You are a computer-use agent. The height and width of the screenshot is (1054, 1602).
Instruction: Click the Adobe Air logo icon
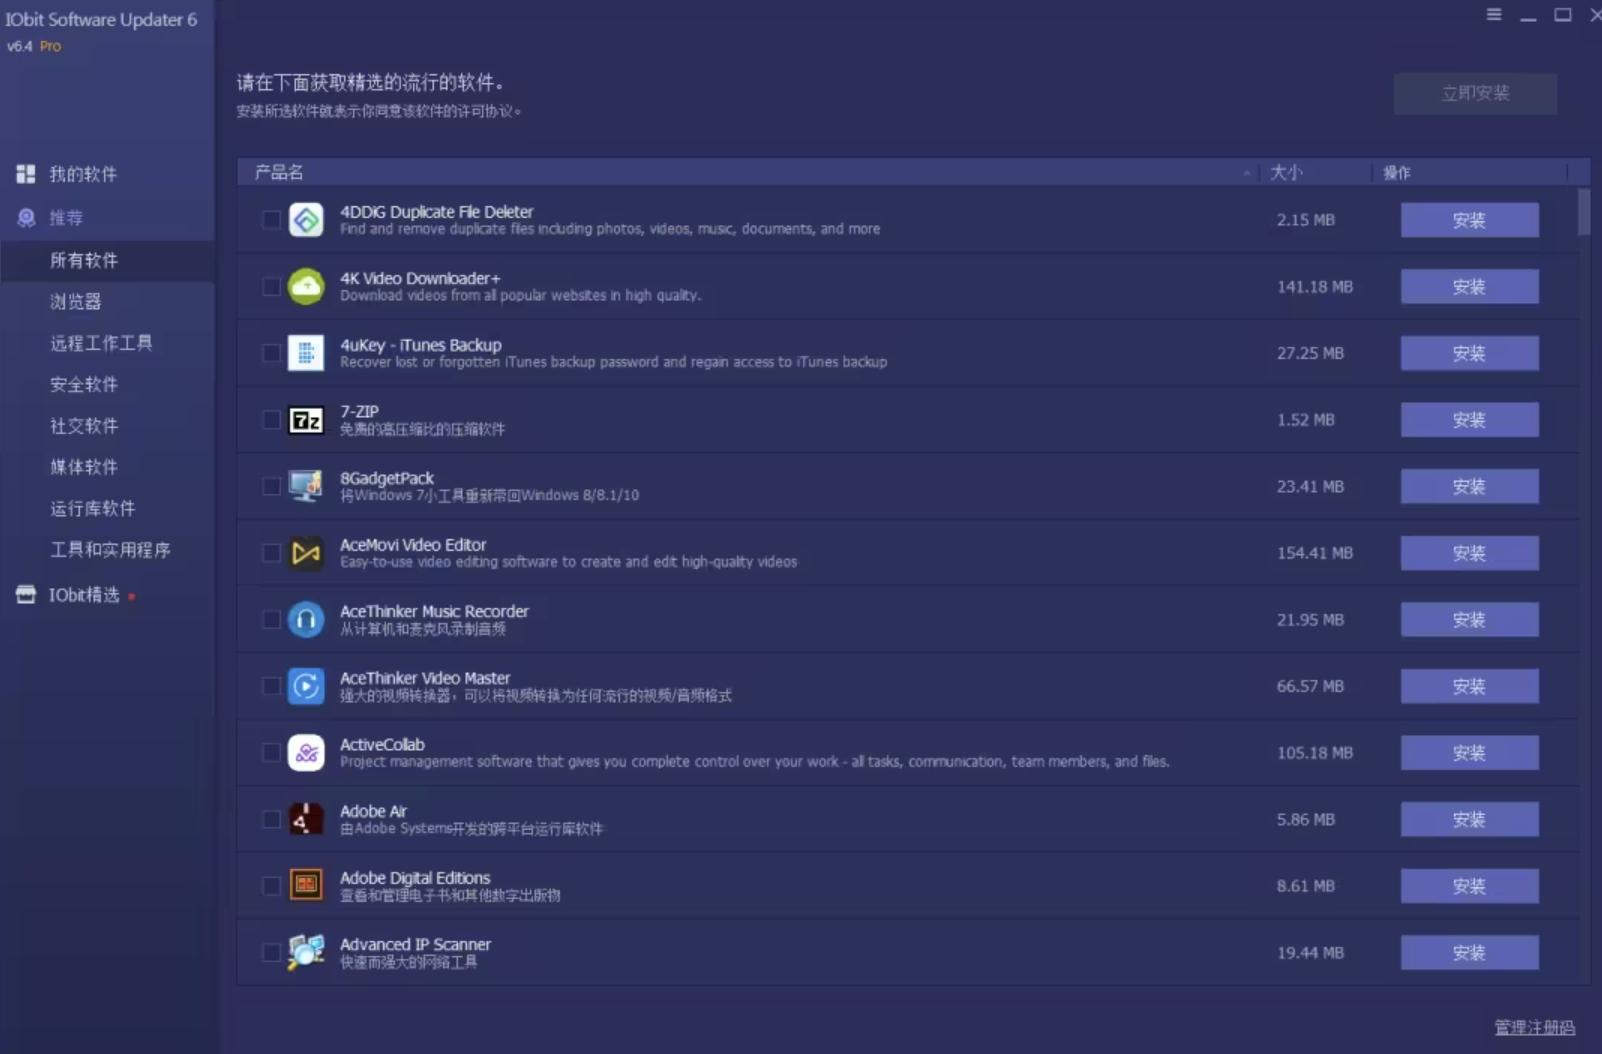click(306, 819)
